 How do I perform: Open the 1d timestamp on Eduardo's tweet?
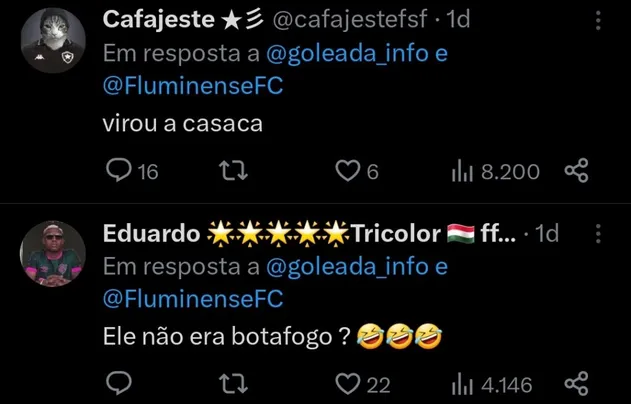(546, 234)
